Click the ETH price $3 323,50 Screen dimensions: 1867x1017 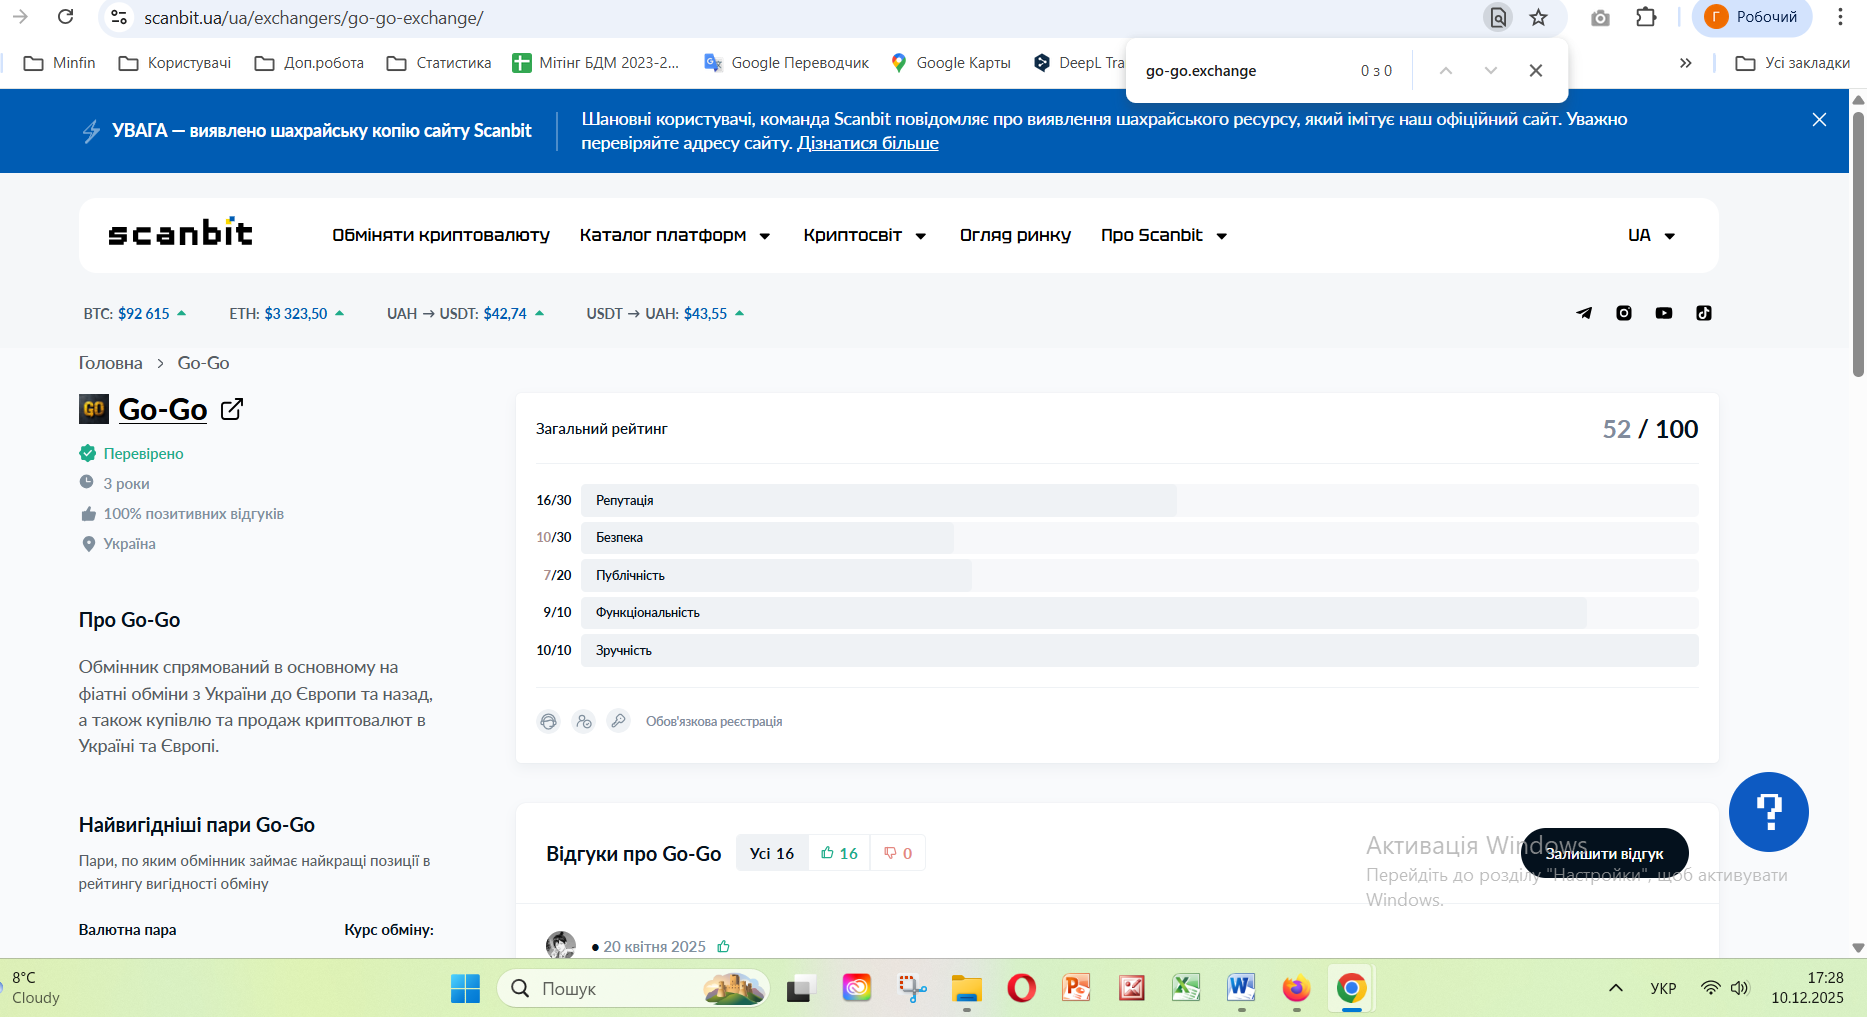point(296,314)
